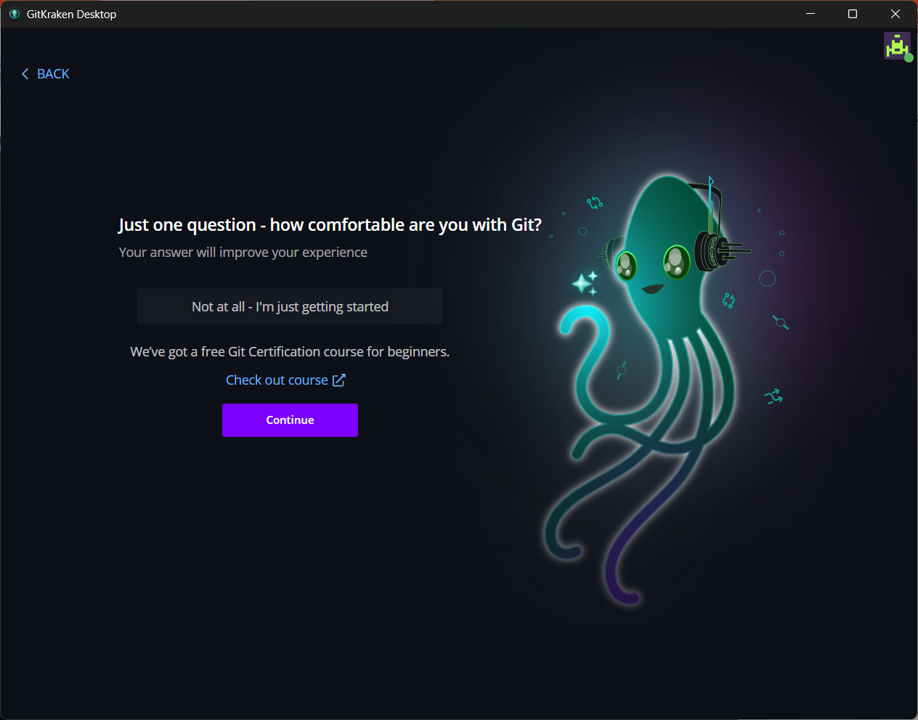Click the commit node icon right of the mascot
Image resolution: width=918 pixels, height=720 pixels.
coord(780,322)
